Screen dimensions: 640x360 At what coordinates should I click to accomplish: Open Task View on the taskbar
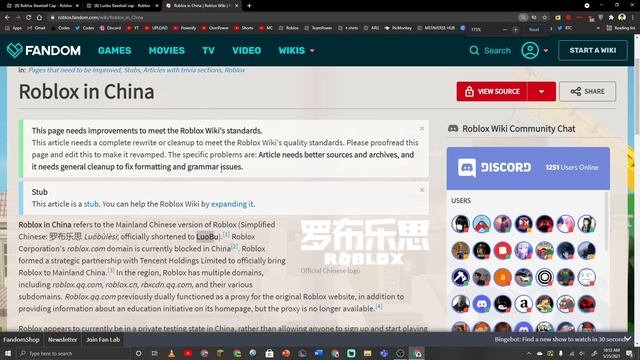pos(155,353)
